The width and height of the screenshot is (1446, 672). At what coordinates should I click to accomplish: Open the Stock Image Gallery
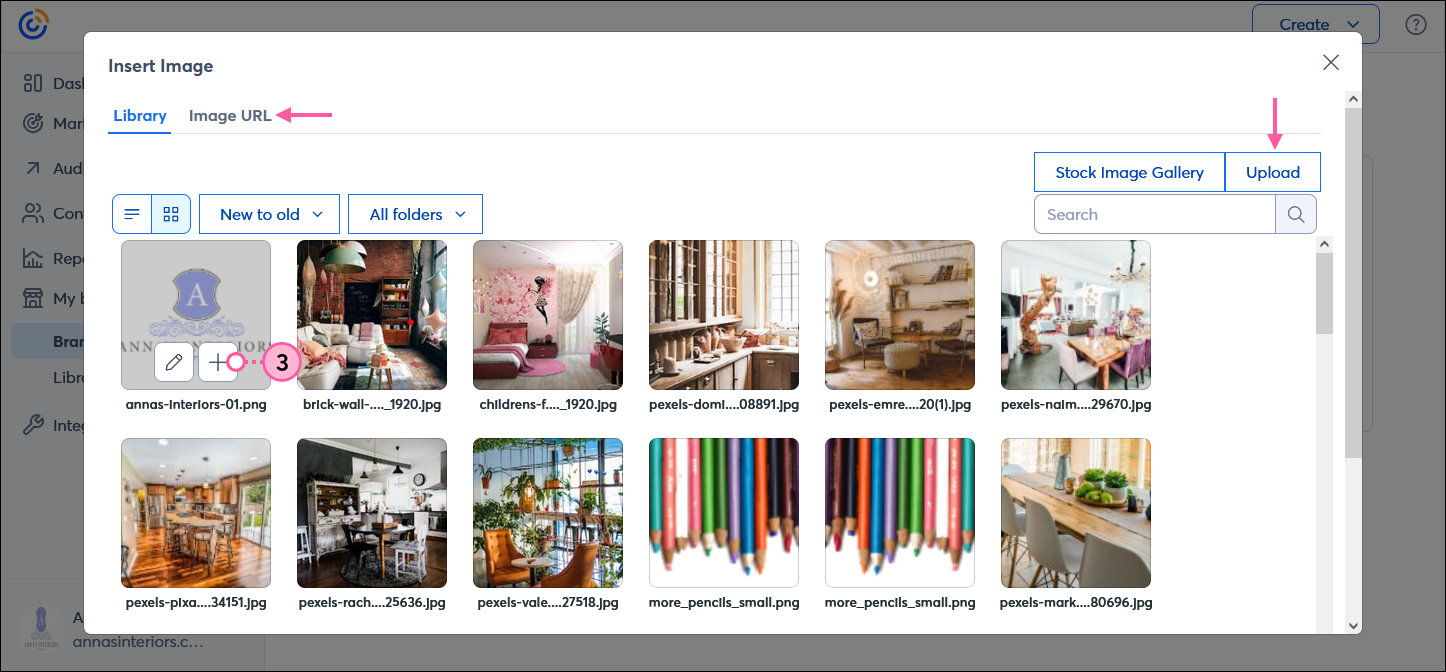pos(1129,172)
